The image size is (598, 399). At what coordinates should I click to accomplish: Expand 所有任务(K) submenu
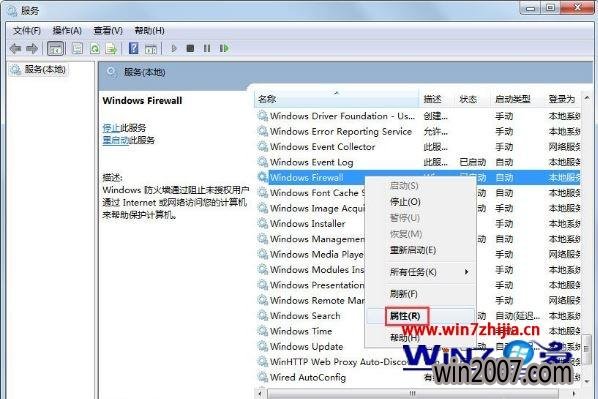tap(421, 272)
